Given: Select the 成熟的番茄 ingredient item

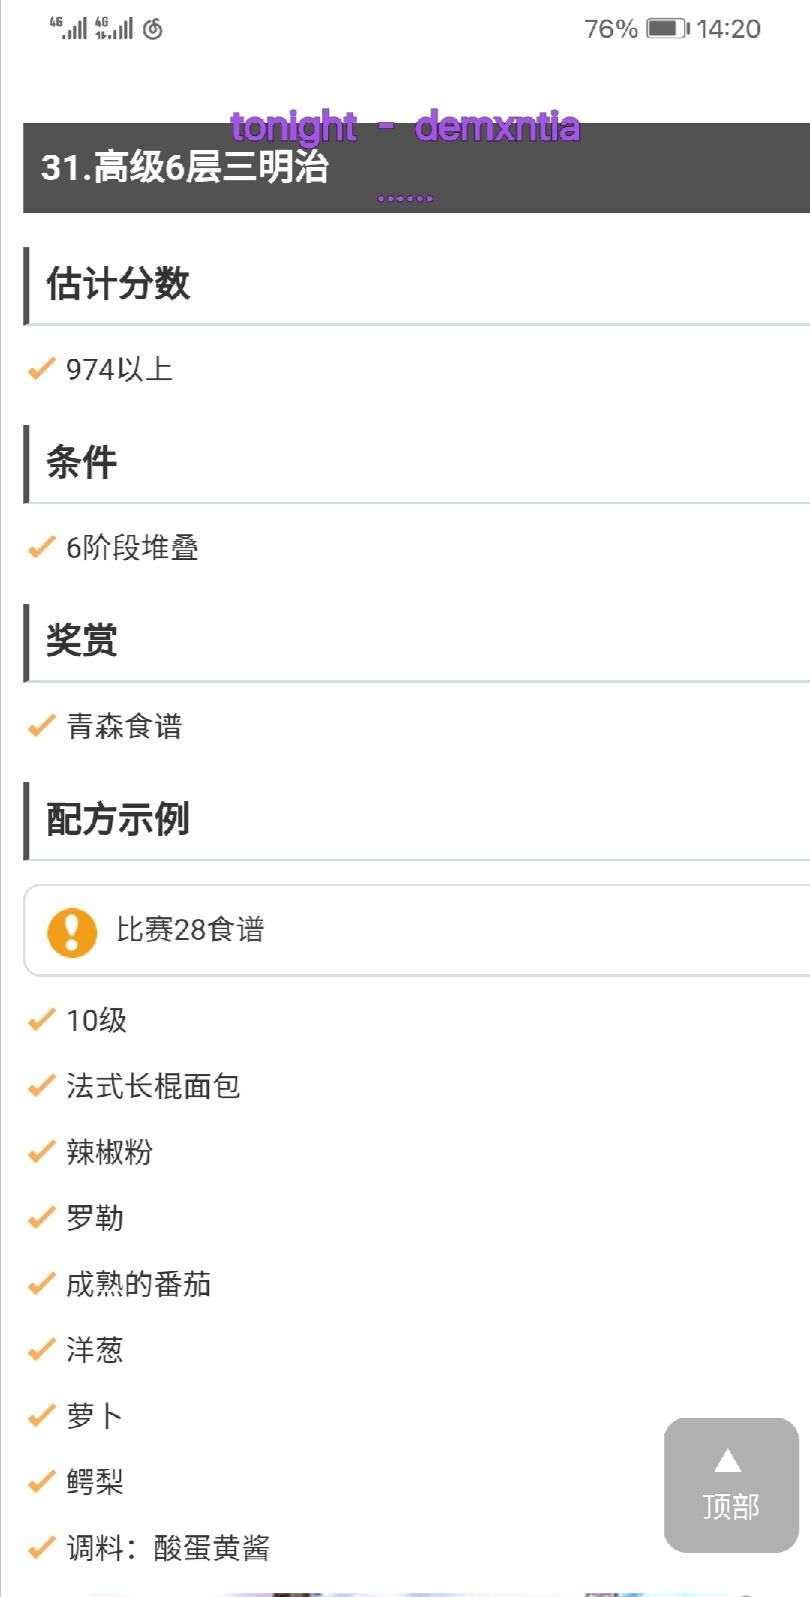Looking at the screenshot, I should (x=138, y=1284).
